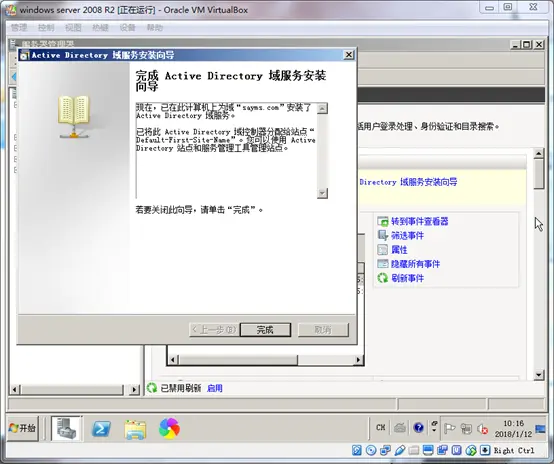Click the VirtualBox 'V' virtualization features icon
The image size is (554, 464).
click(456, 450)
